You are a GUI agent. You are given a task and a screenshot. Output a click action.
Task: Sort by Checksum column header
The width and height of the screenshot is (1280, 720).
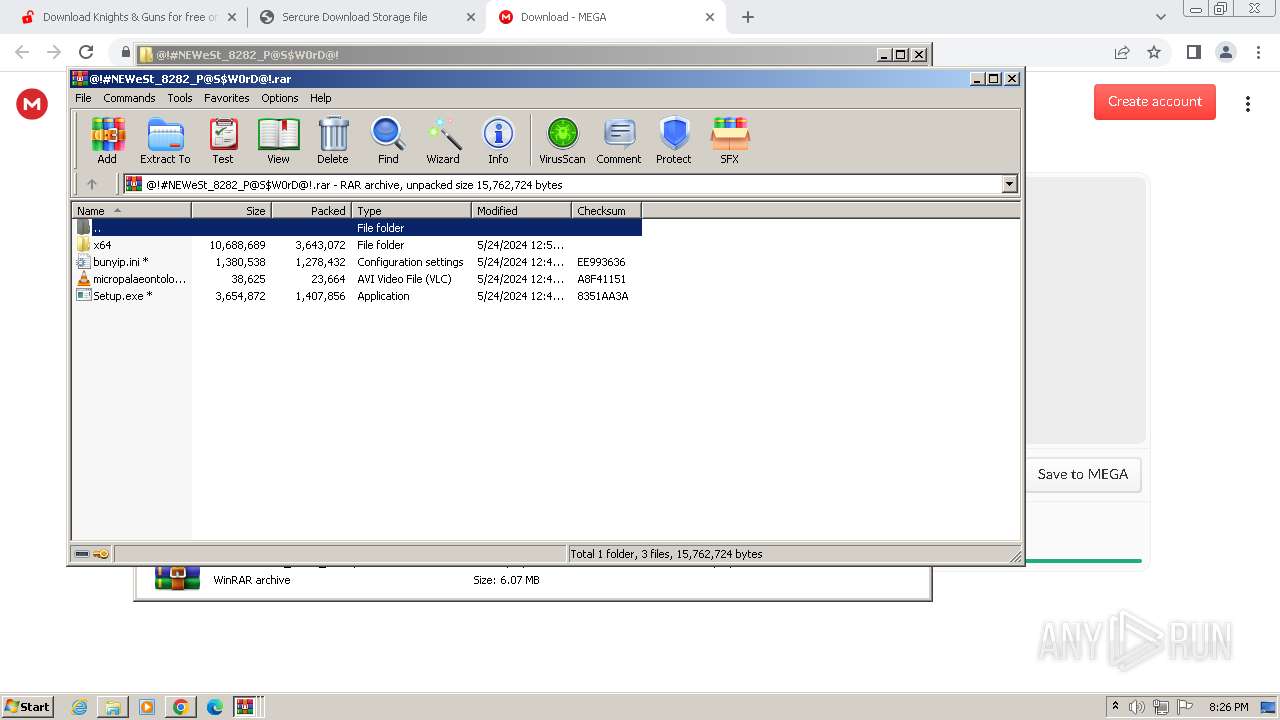(607, 210)
